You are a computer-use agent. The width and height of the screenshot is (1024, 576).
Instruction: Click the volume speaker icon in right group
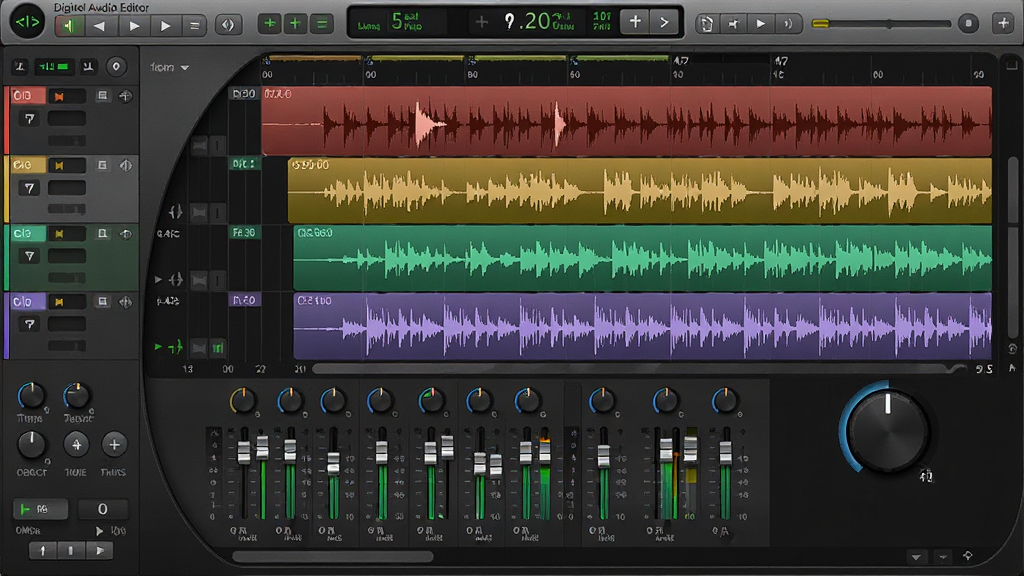point(788,24)
